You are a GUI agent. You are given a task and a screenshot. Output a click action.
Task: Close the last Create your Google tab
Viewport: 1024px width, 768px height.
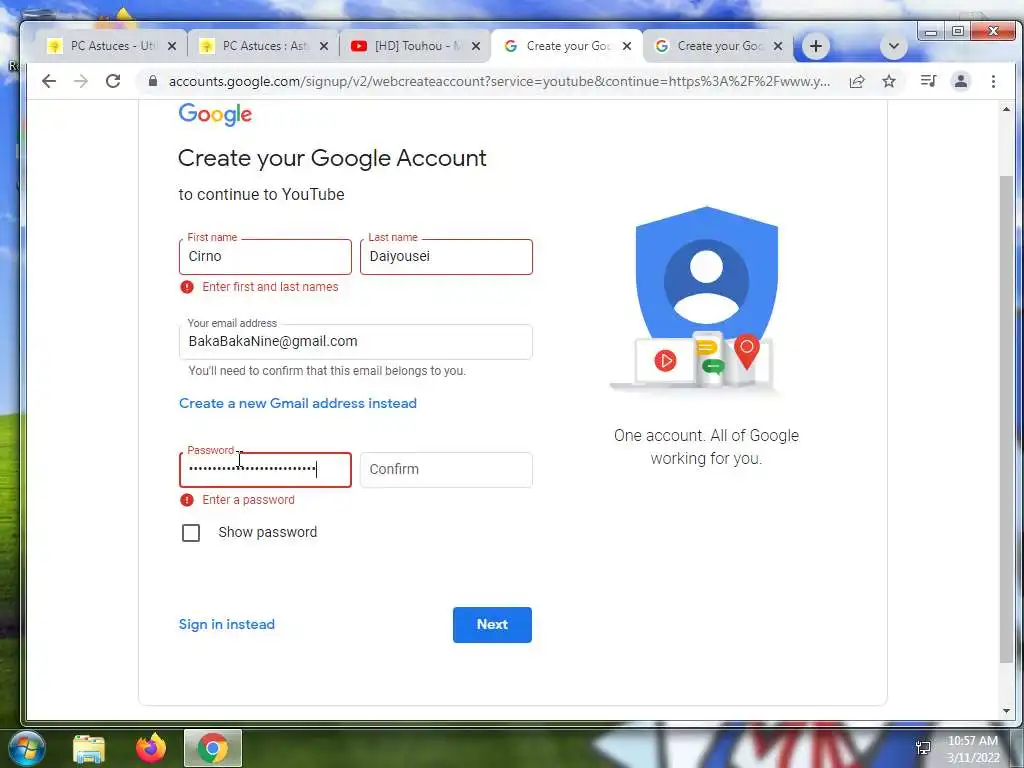(x=778, y=46)
